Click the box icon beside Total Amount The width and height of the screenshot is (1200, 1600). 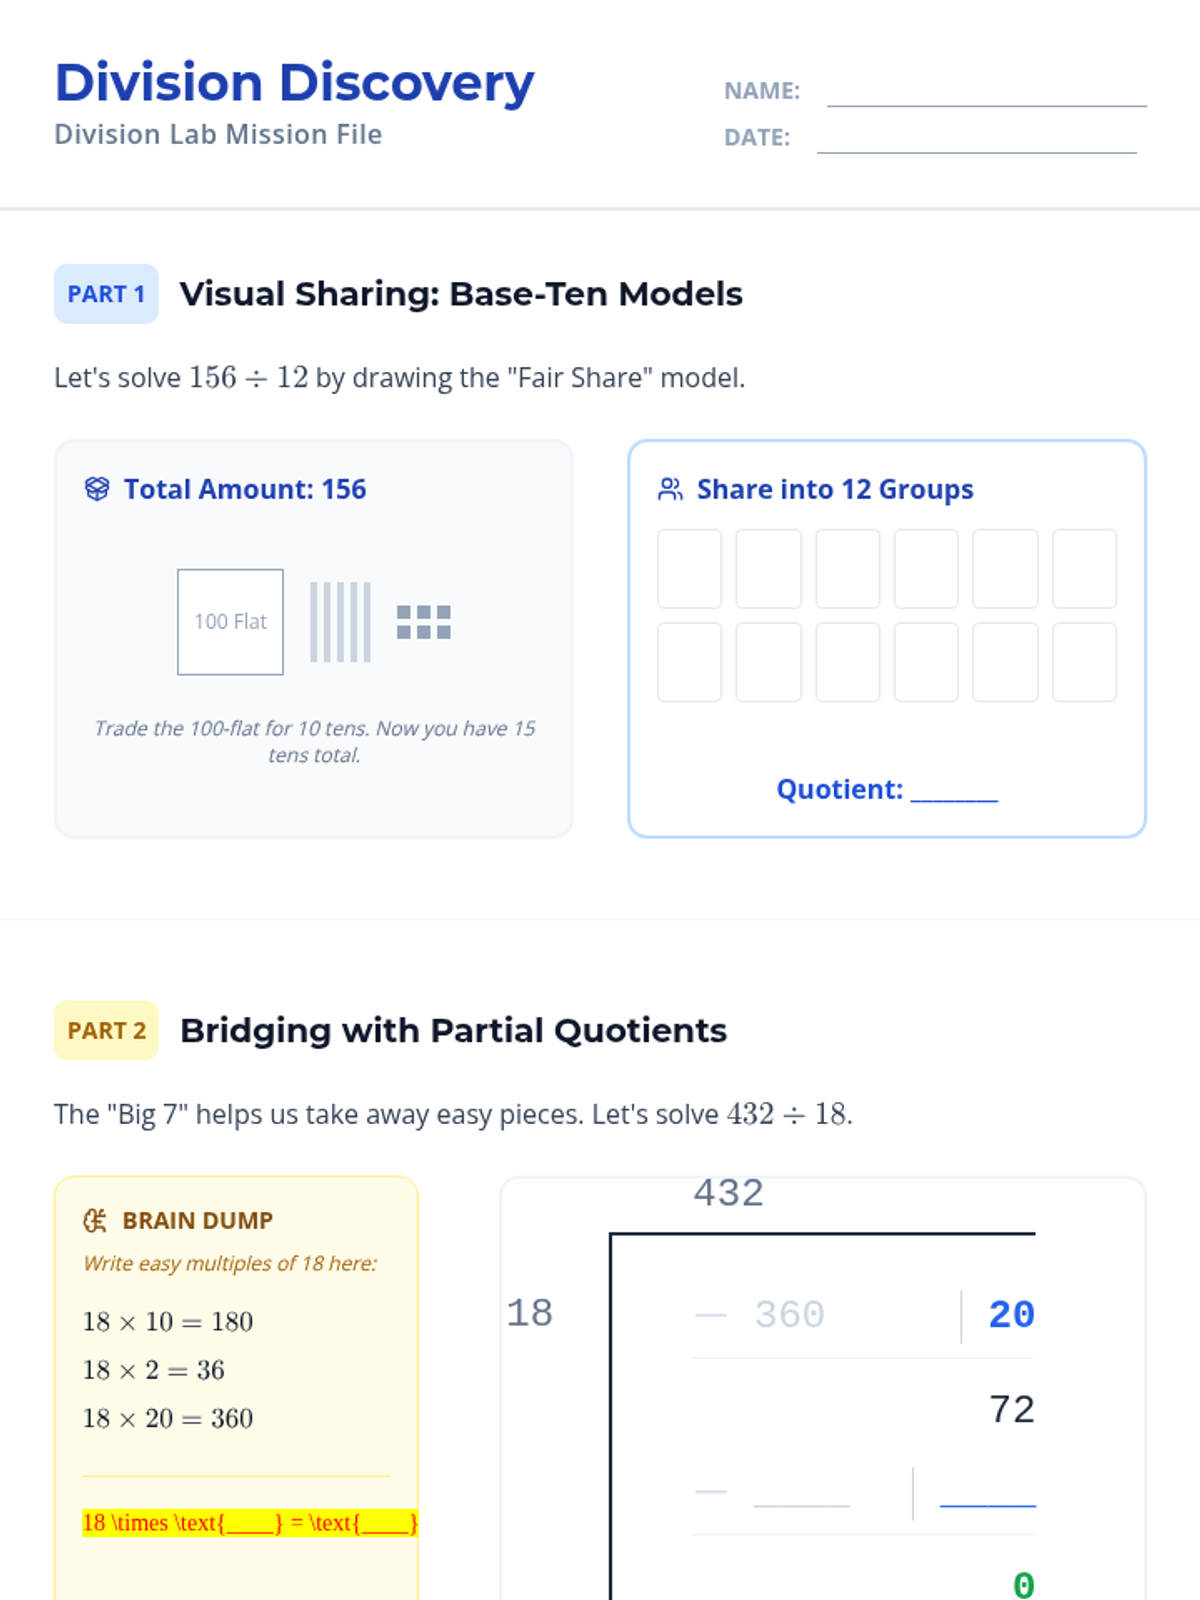(x=97, y=489)
